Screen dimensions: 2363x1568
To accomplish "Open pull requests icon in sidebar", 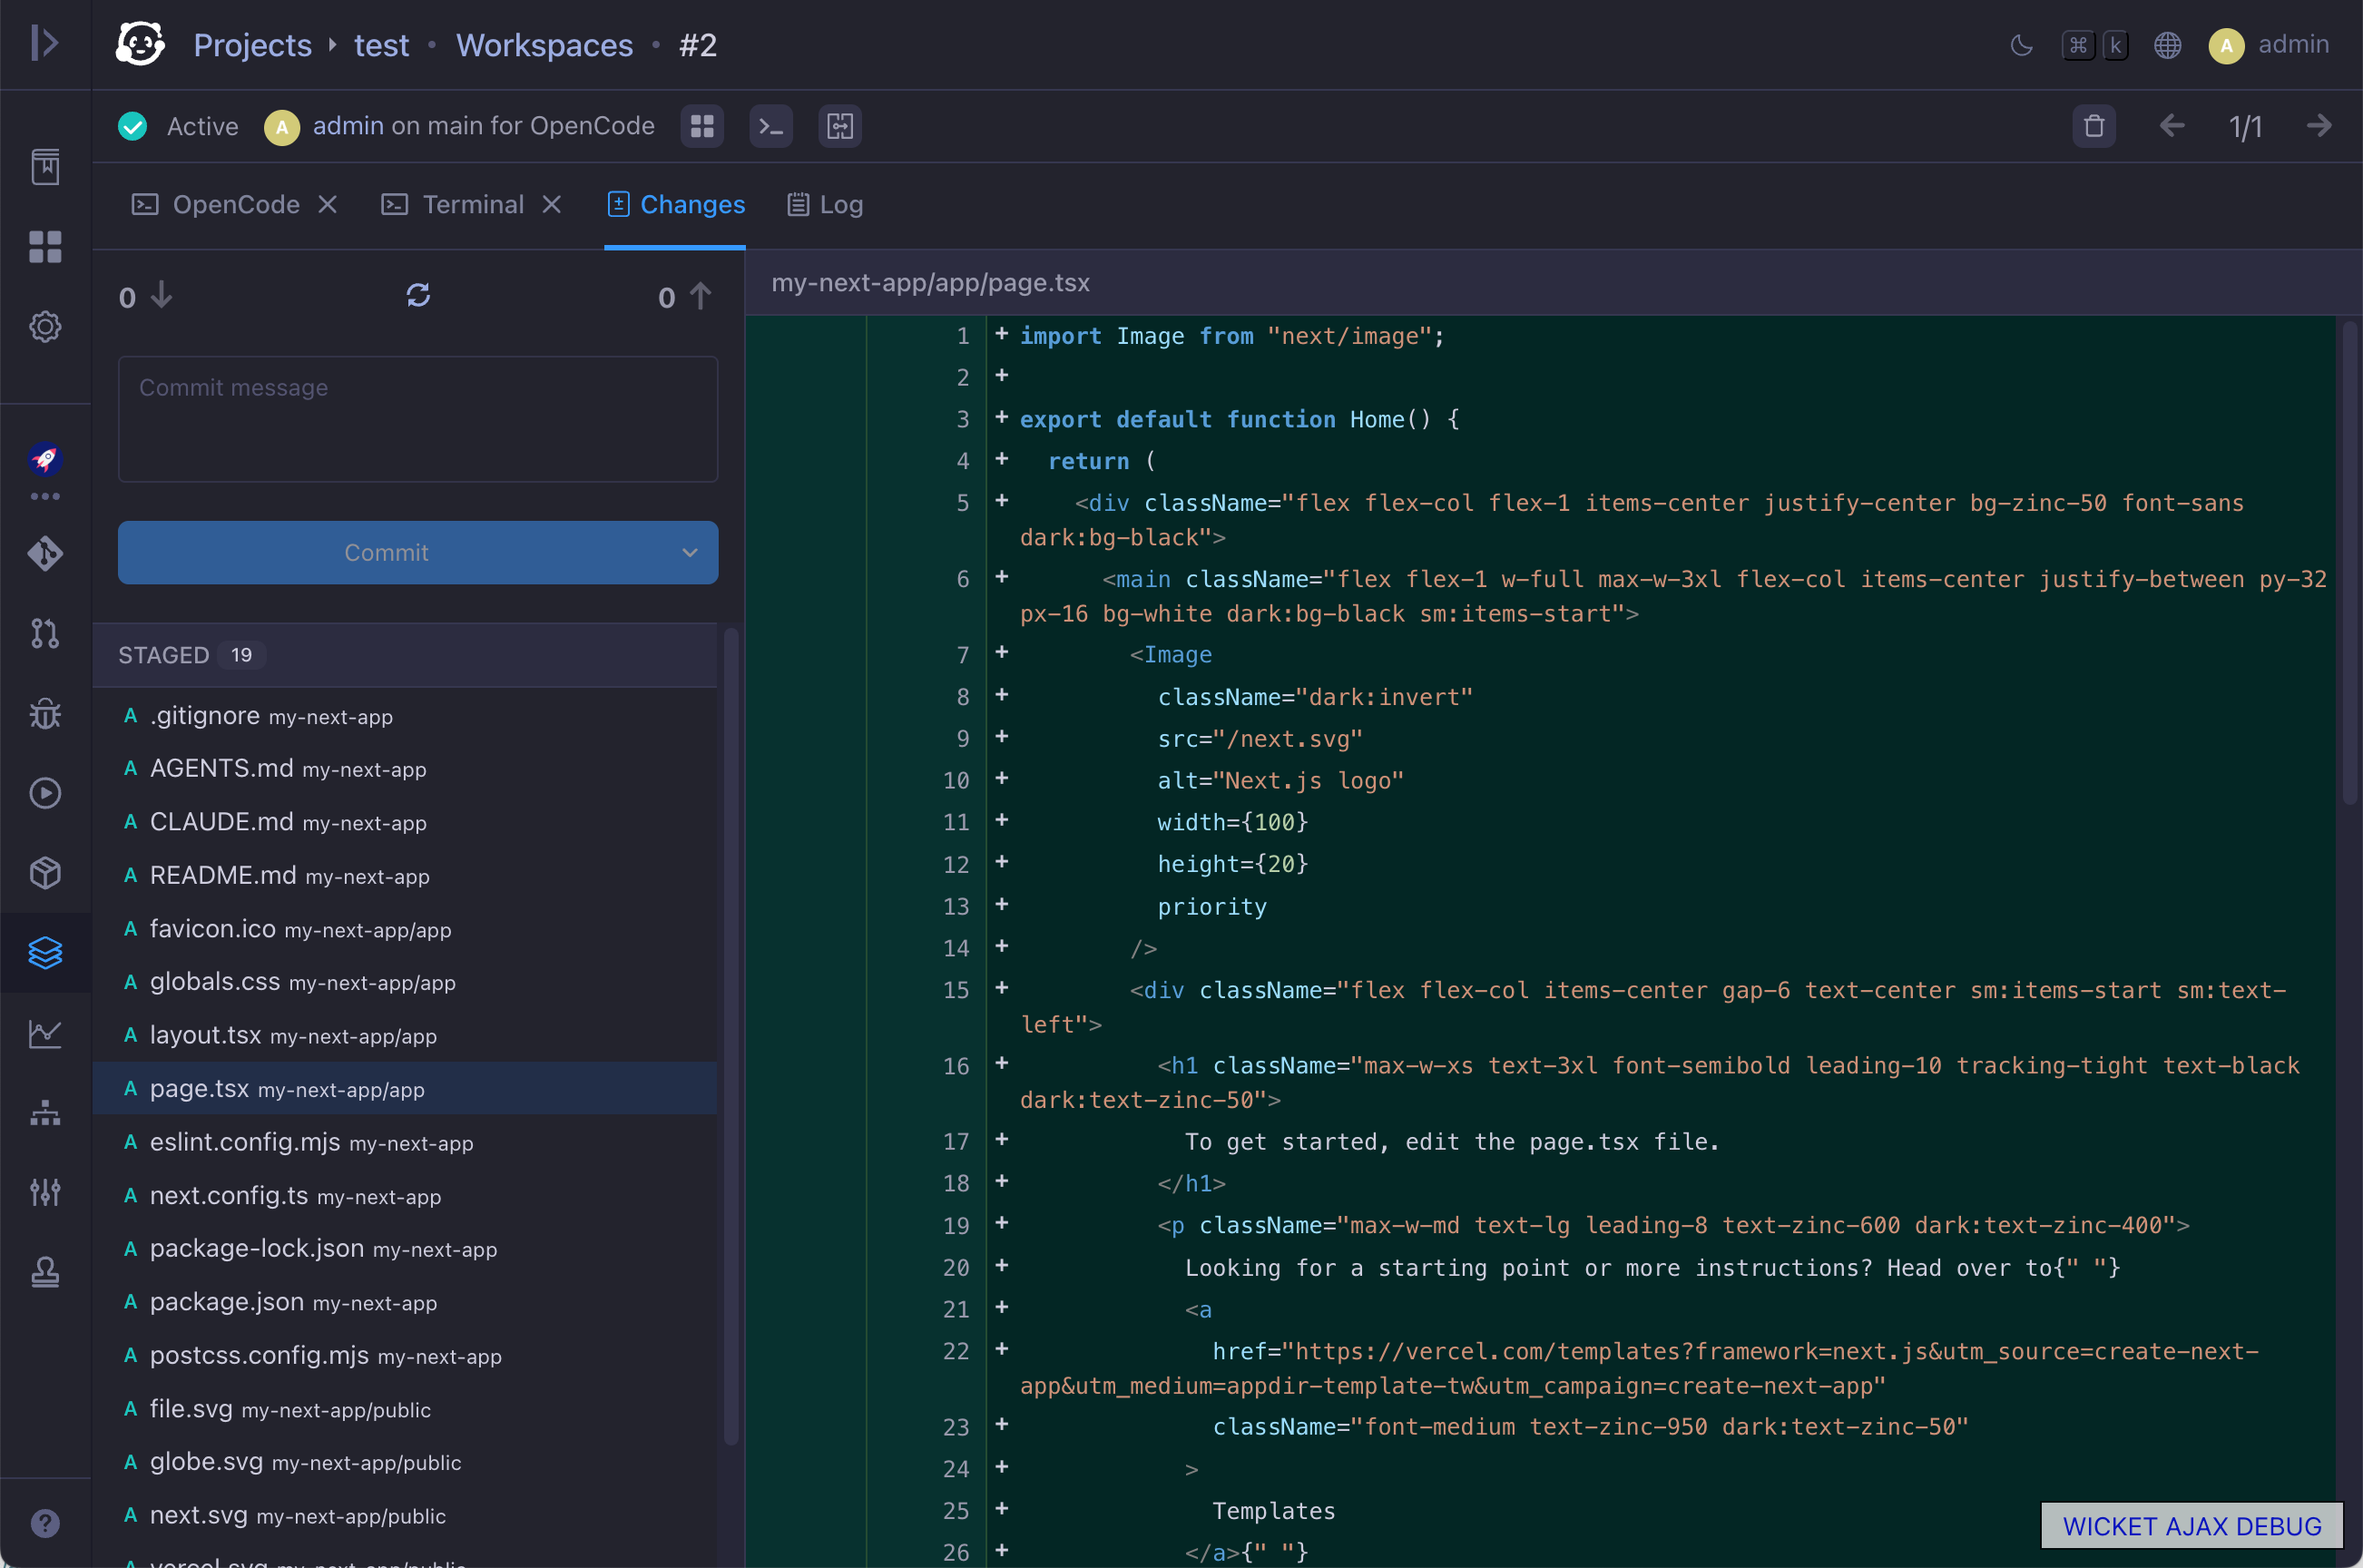I will coord(45,633).
